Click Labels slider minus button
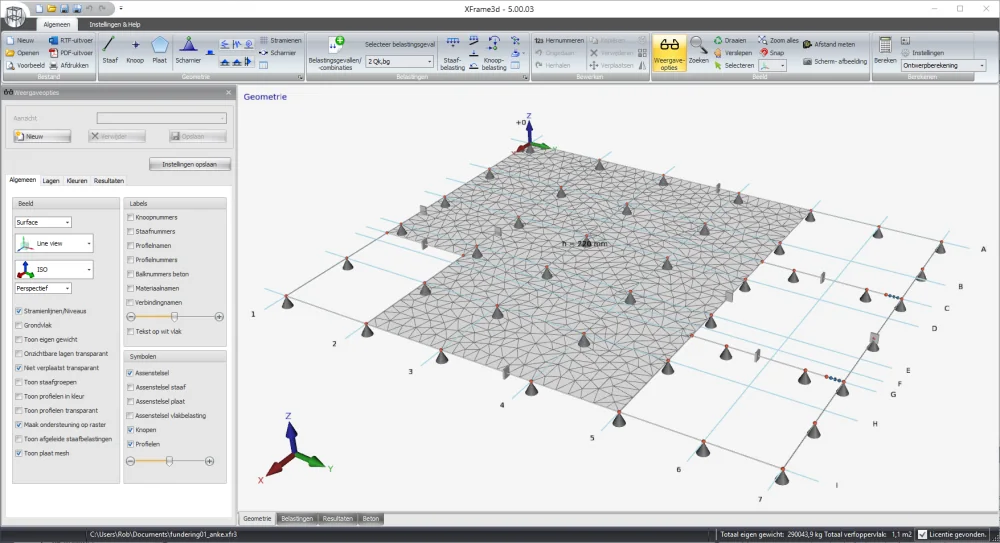Image resolution: width=1000 pixels, height=543 pixels. tap(131, 316)
